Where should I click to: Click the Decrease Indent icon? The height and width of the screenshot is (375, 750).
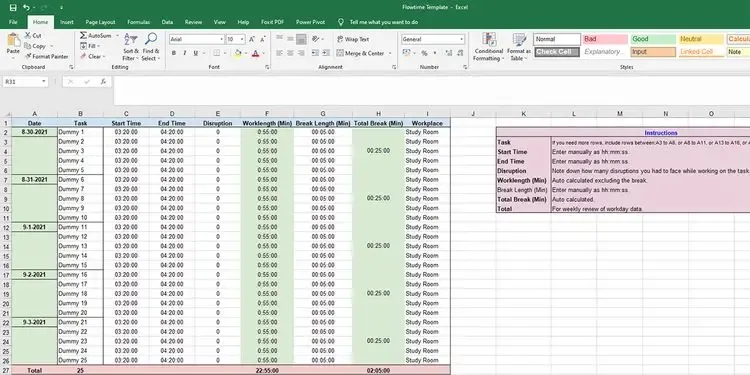(x=315, y=53)
